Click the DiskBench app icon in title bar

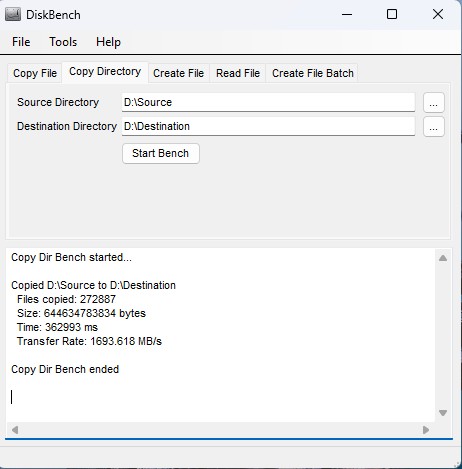click(x=13, y=15)
